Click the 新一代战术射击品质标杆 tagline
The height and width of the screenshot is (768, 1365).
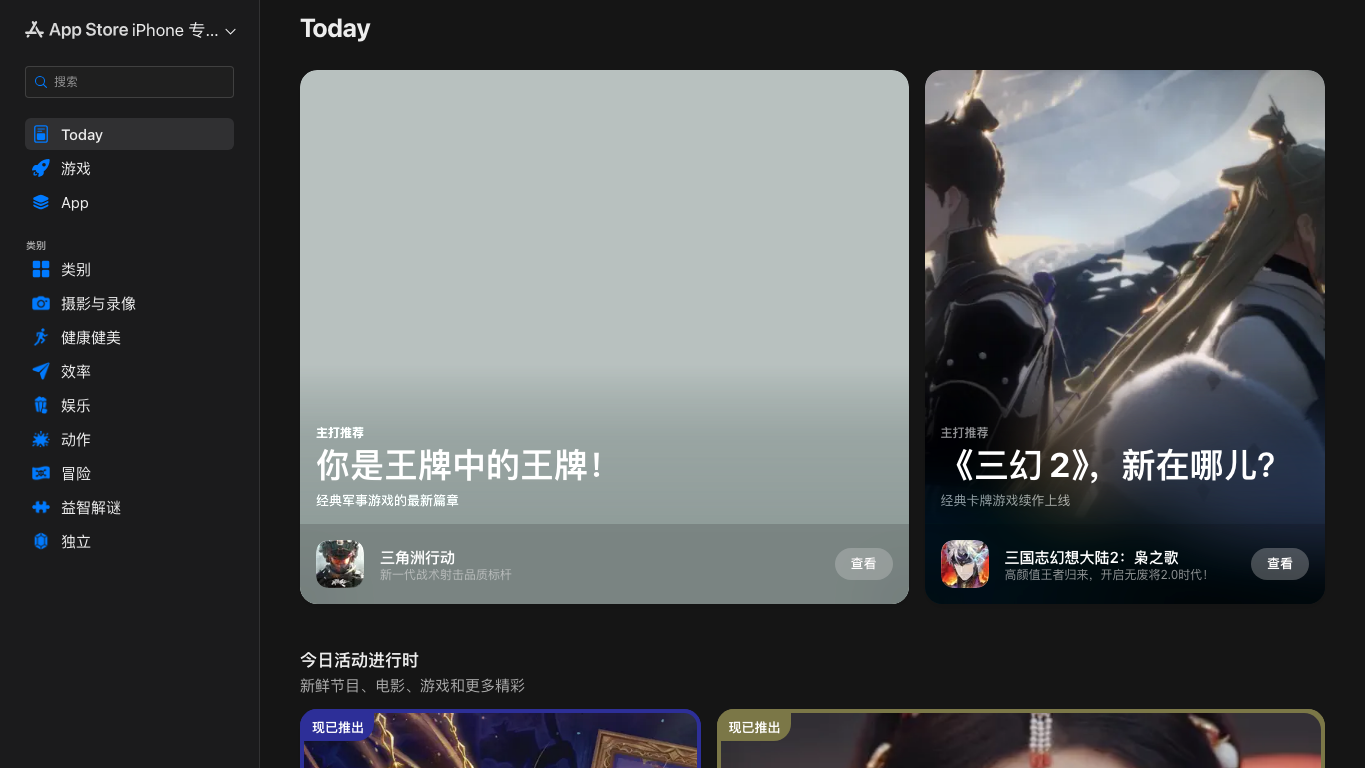pyautogui.click(x=446, y=575)
